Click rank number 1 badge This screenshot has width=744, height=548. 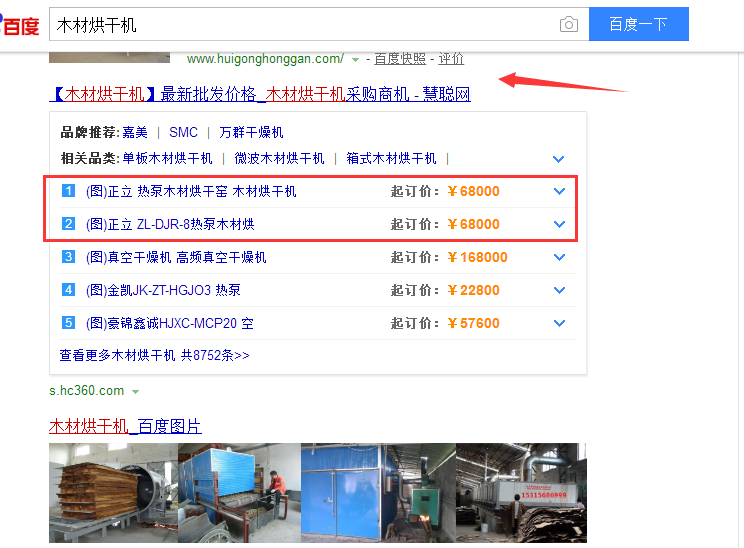[68, 191]
